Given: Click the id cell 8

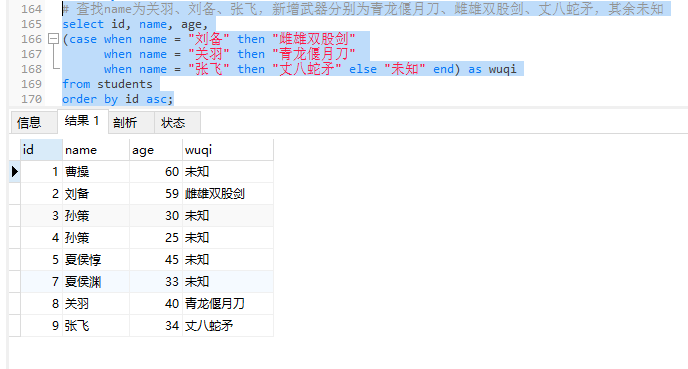Looking at the screenshot, I should (x=41, y=303).
